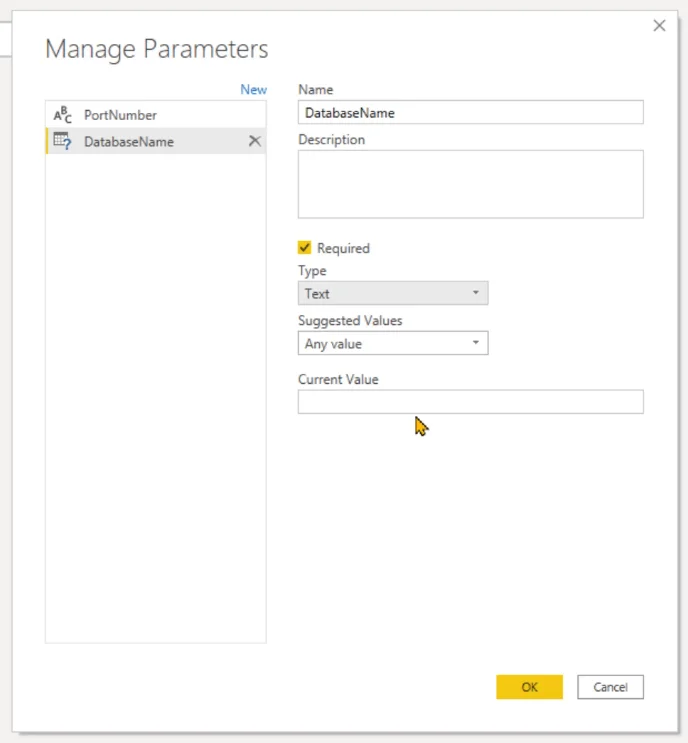Select DatabaseName in the parameter list
Screen dimensions: 688x743
pyautogui.click(x=155, y=141)
